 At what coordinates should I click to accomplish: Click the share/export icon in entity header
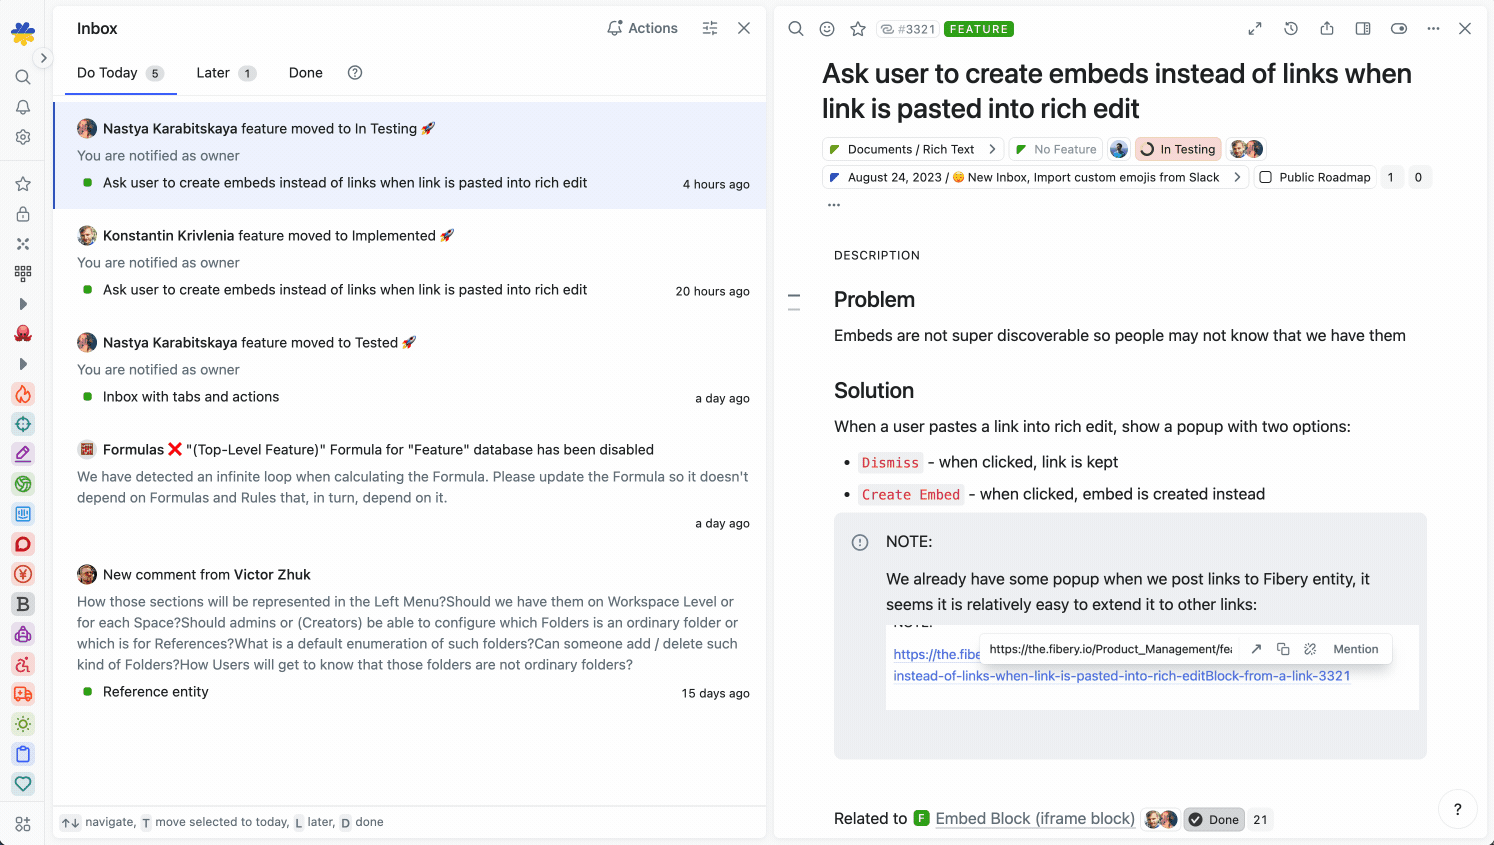(x=1327, y=29)
